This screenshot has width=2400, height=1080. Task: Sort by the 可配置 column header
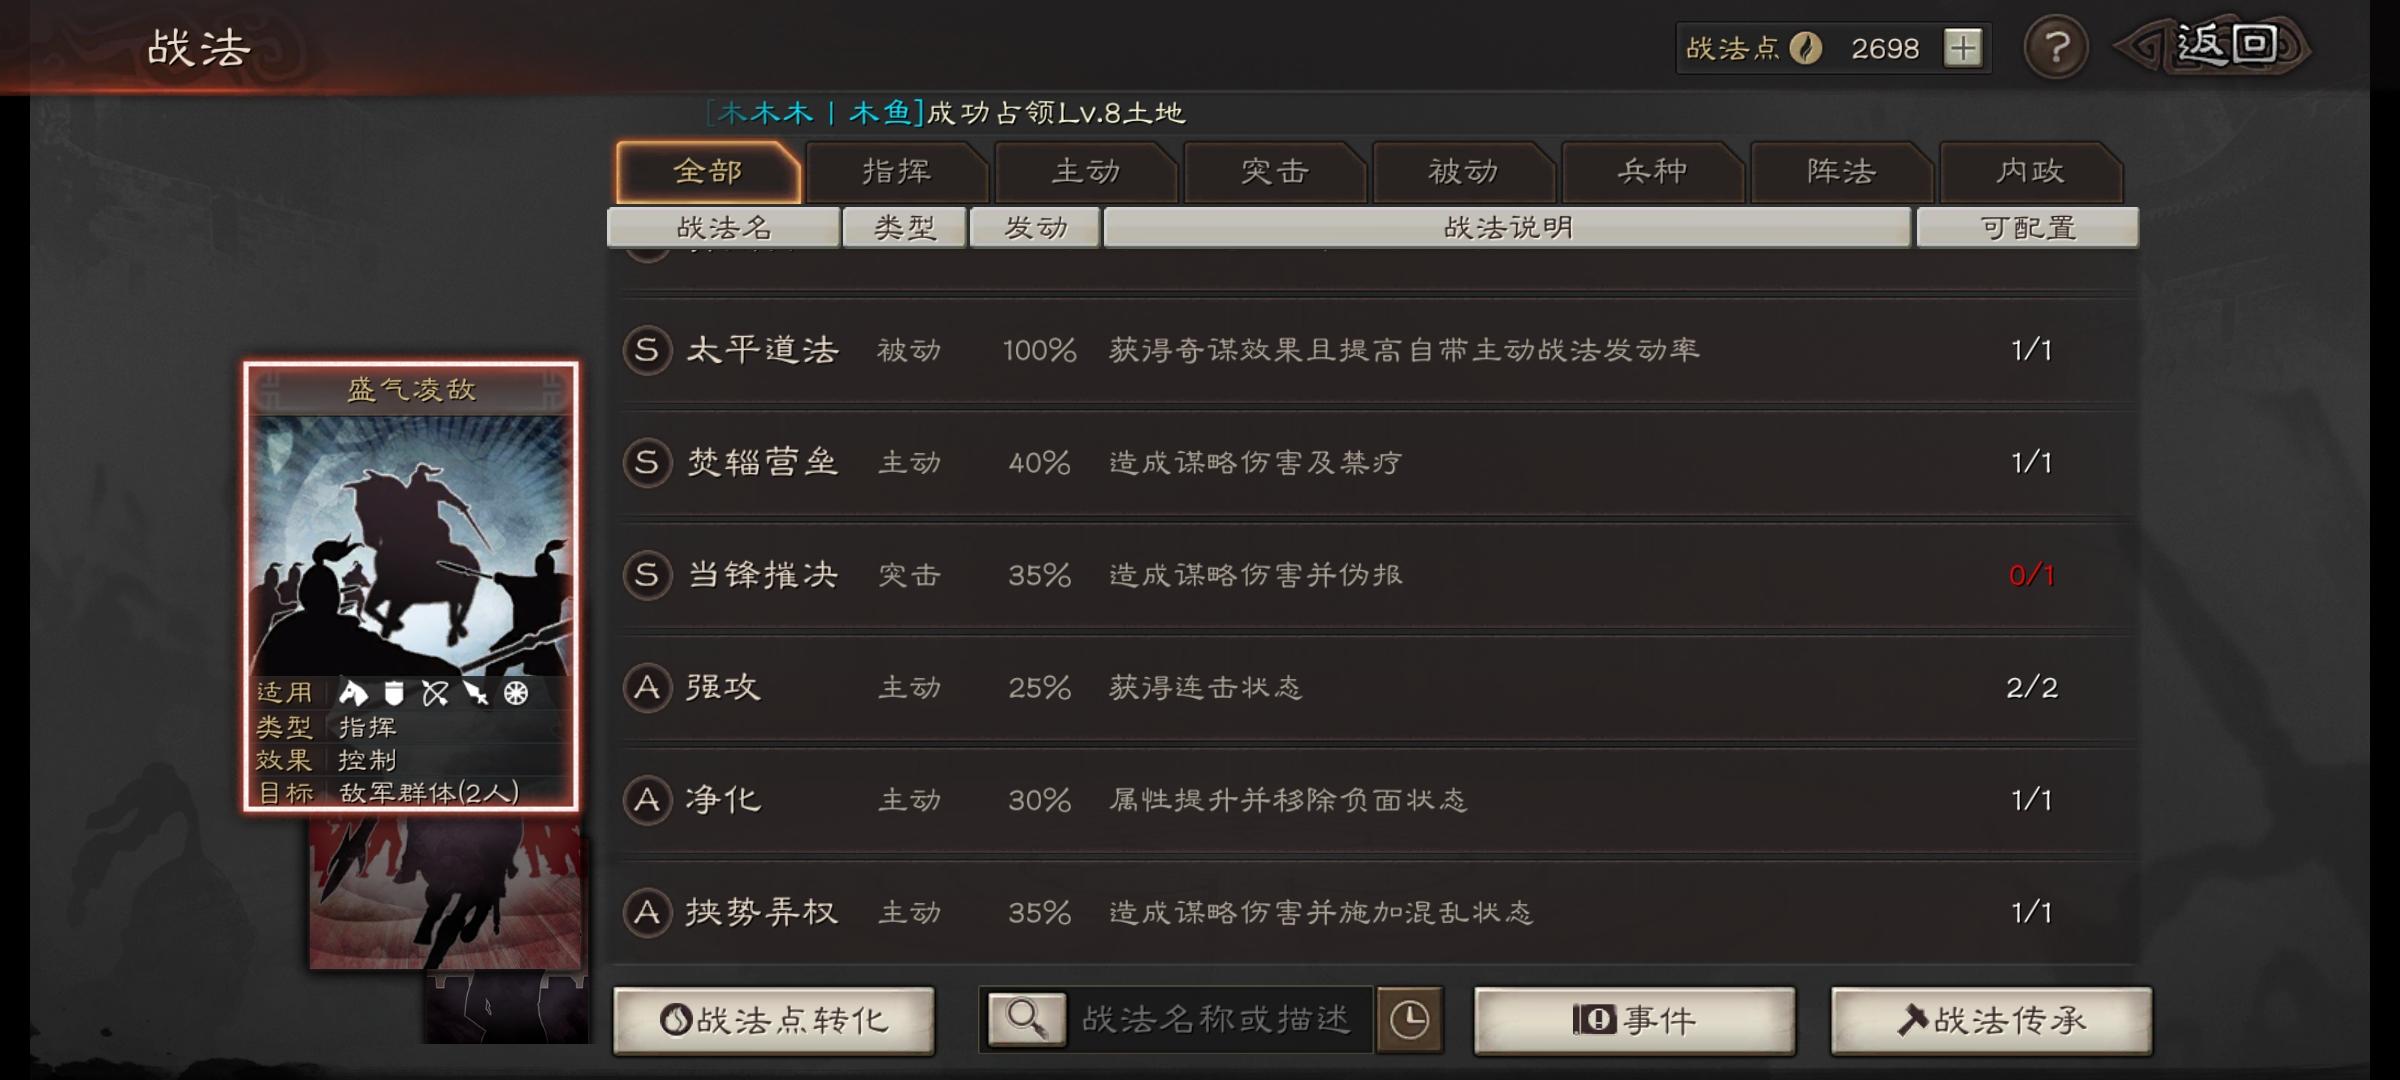pyautogui.click(x=2028, y=227)
